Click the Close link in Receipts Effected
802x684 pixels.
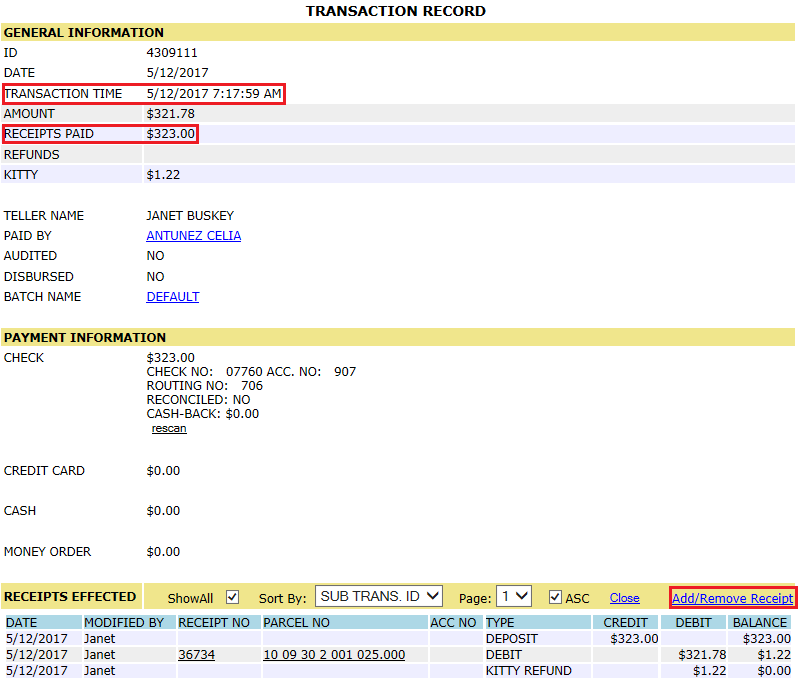click(624, 598)
